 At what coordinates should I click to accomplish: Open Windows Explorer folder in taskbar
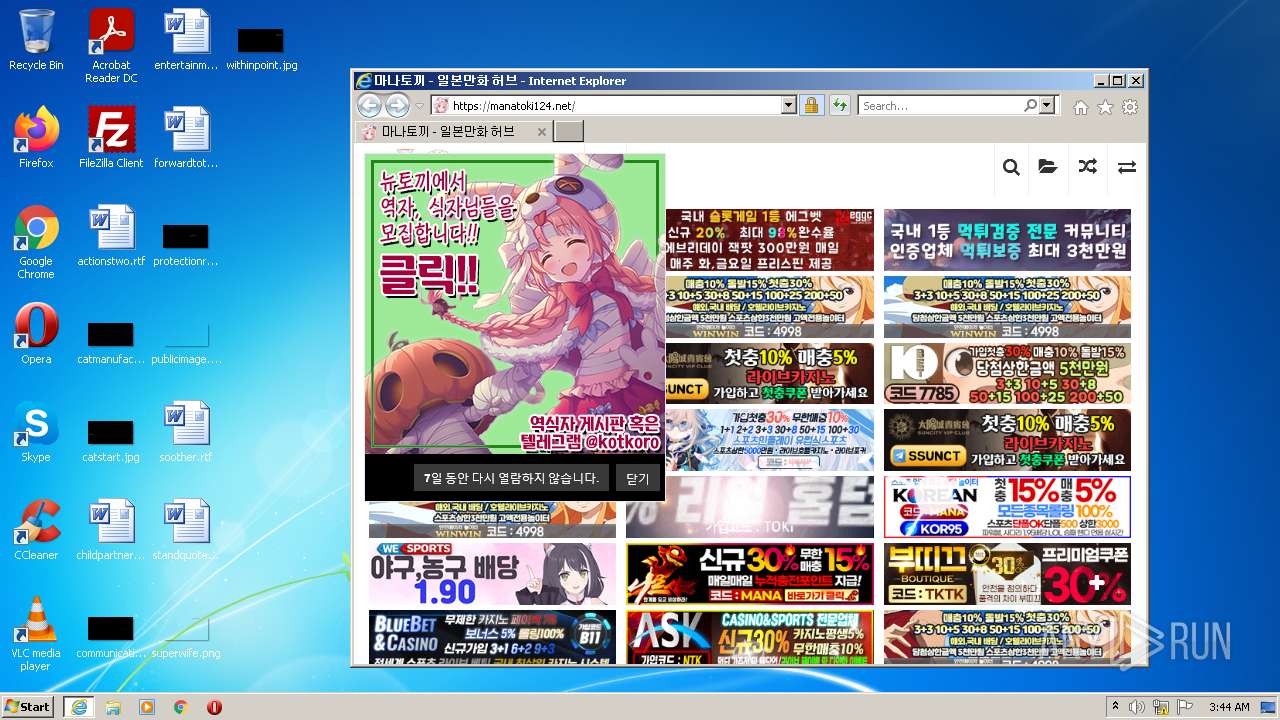(113, 707)
